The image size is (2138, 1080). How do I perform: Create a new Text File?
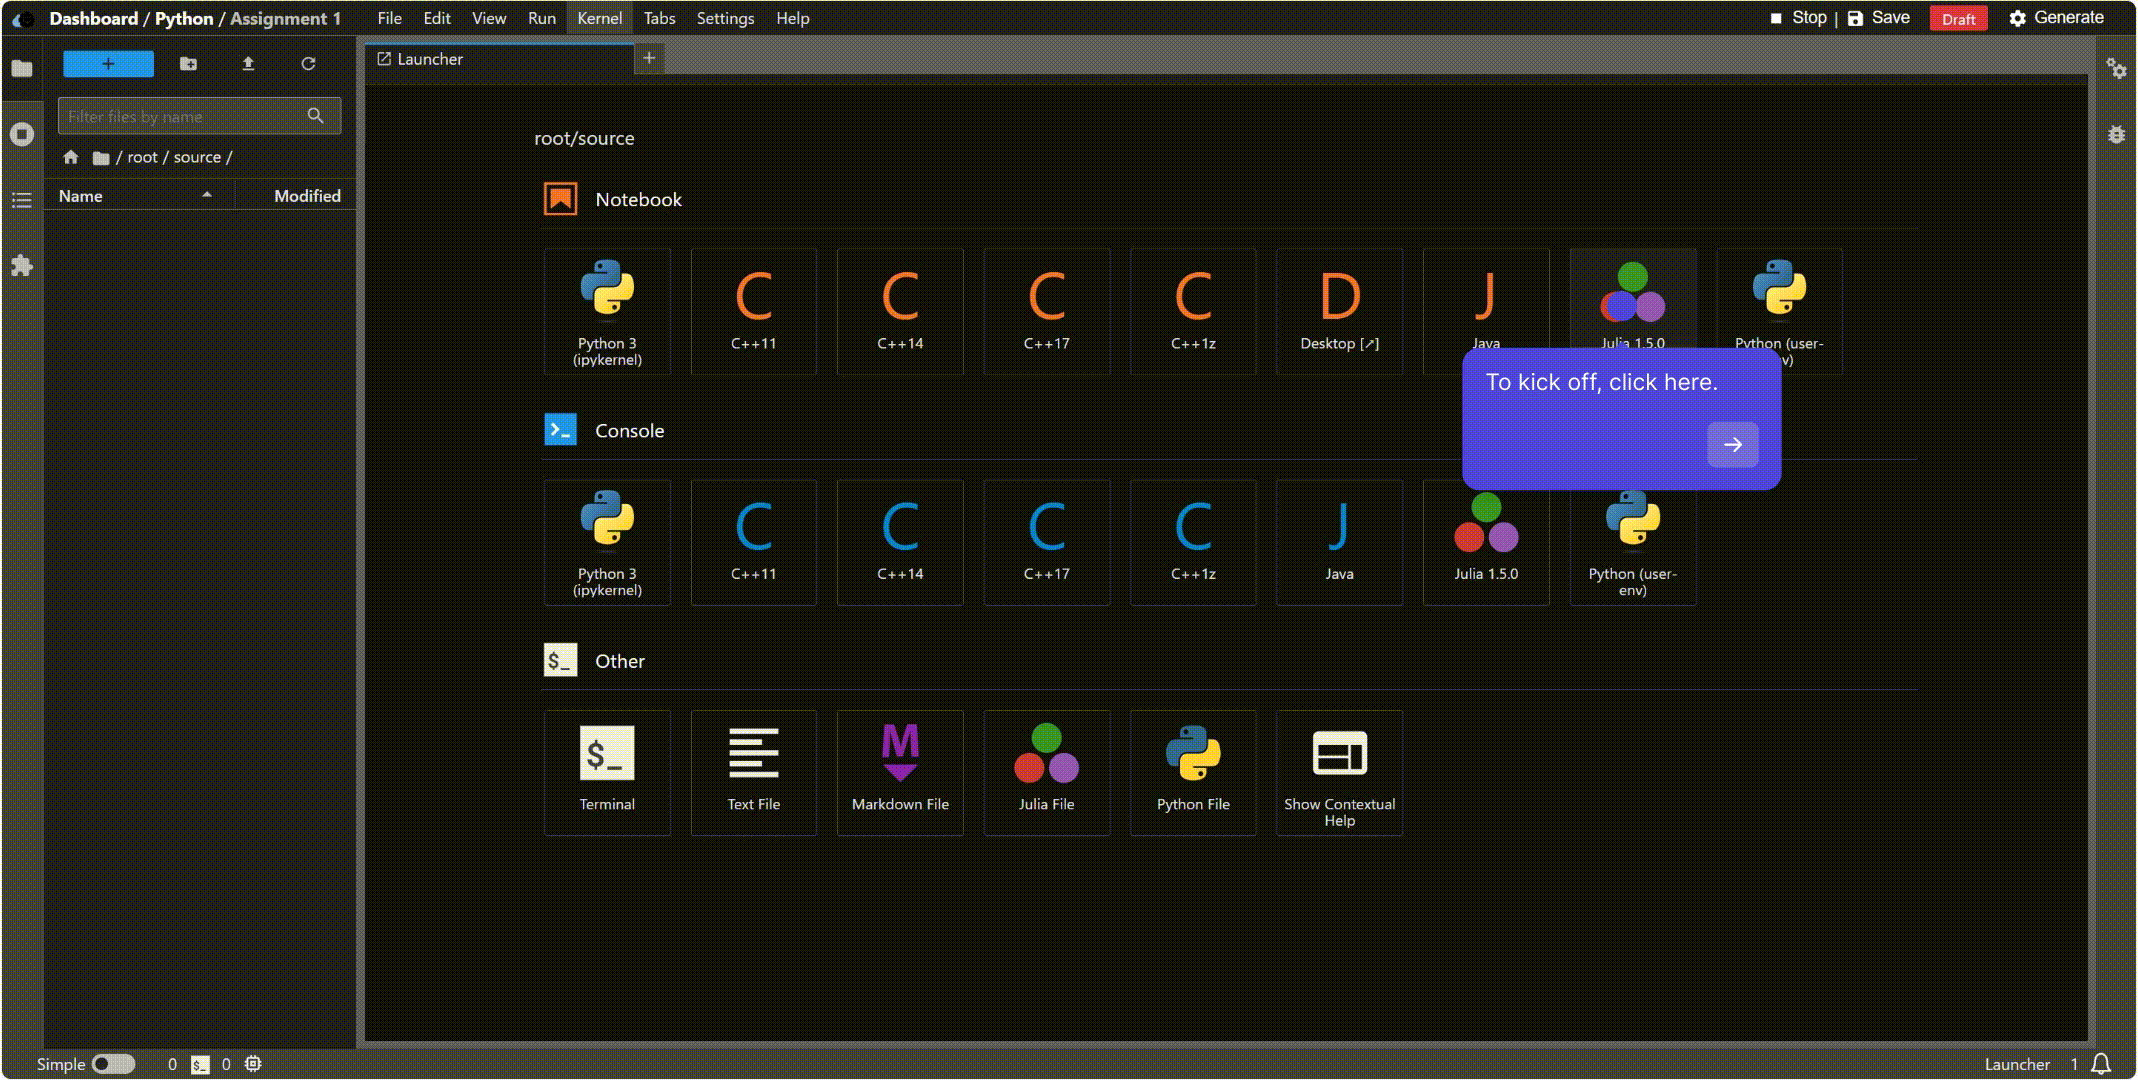[x=753, y=773]
